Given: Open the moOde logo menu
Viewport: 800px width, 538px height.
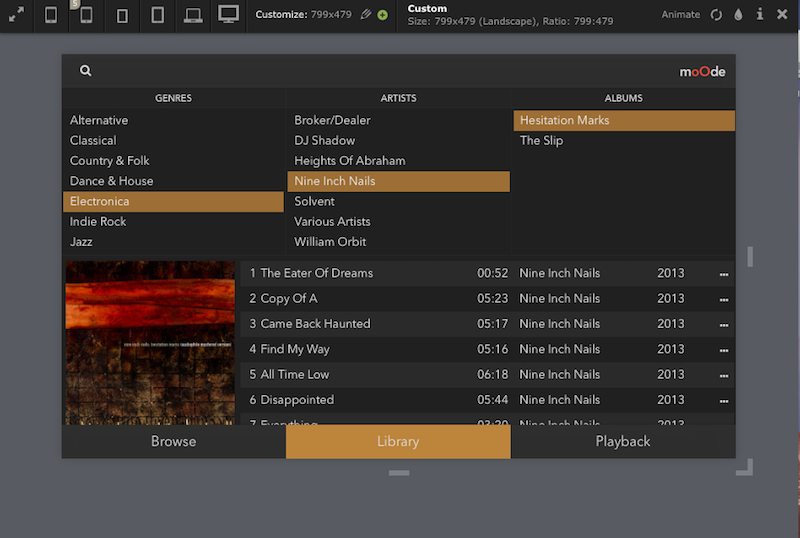Looking at the screenshot, I should [702, 71].
